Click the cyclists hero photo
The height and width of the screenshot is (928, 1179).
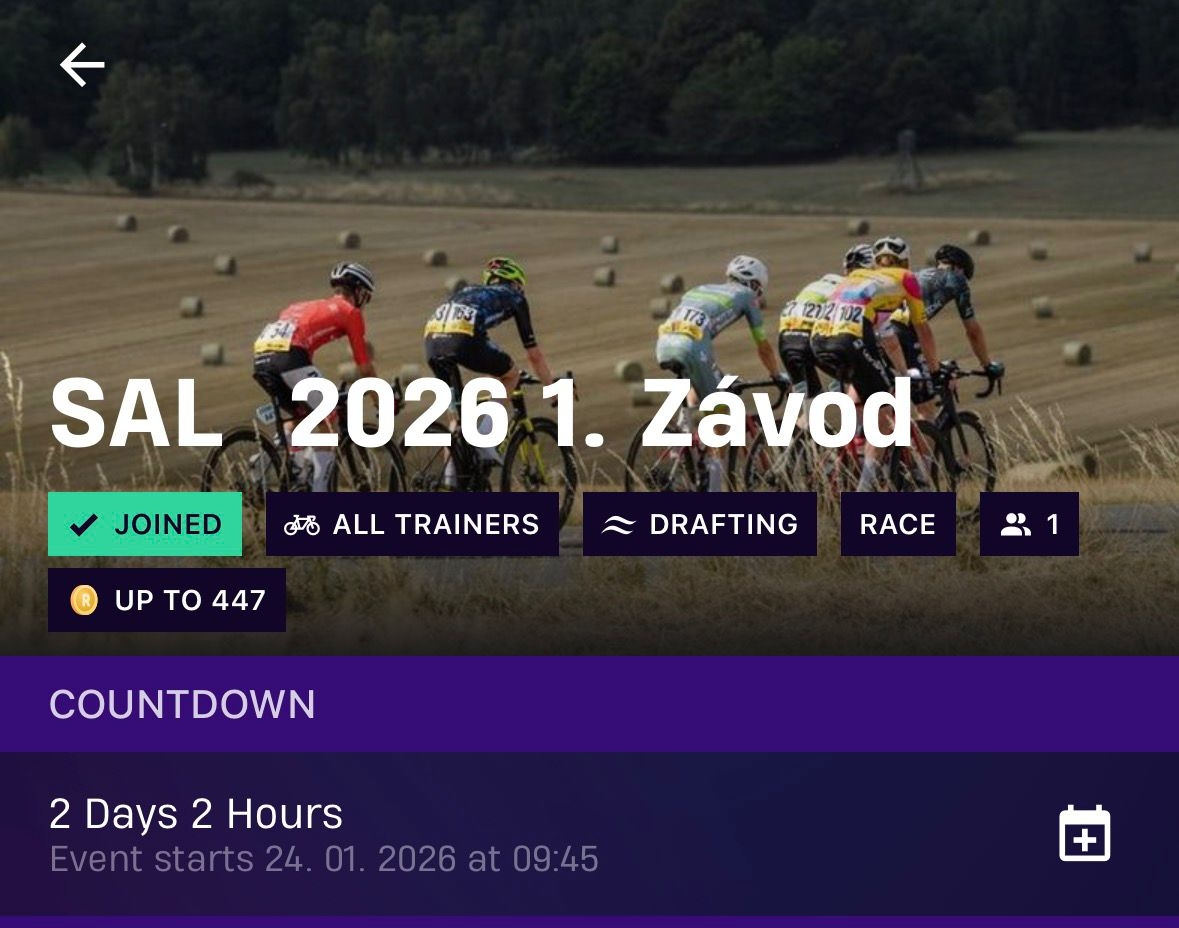click(x=590, y=327)
